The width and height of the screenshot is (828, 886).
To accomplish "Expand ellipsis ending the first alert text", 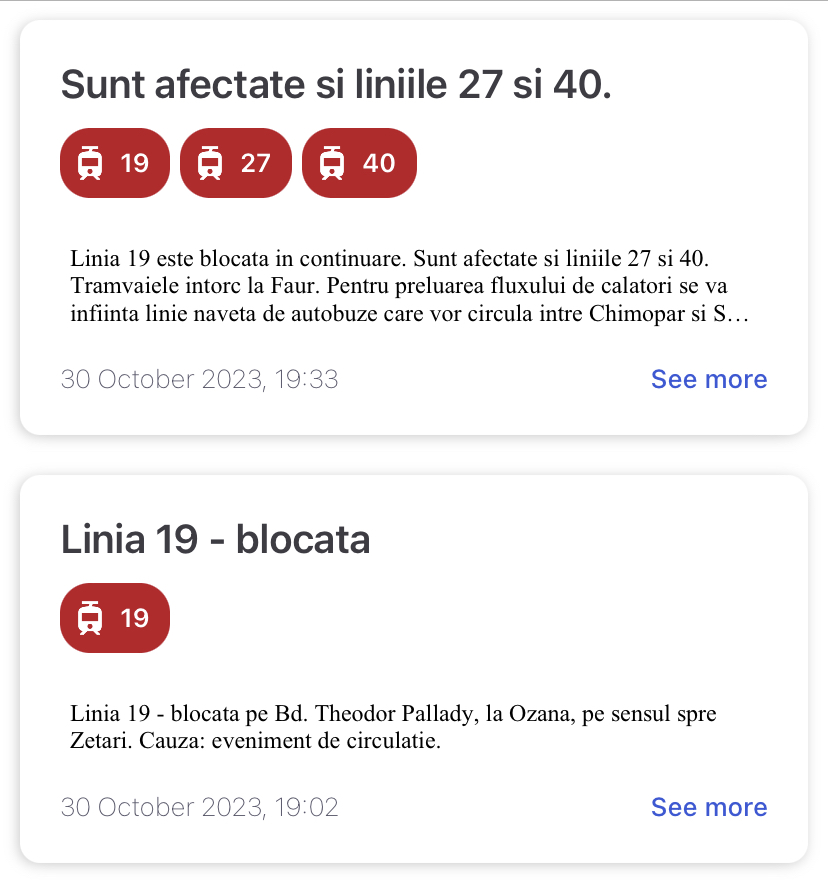I will [738, 315].
